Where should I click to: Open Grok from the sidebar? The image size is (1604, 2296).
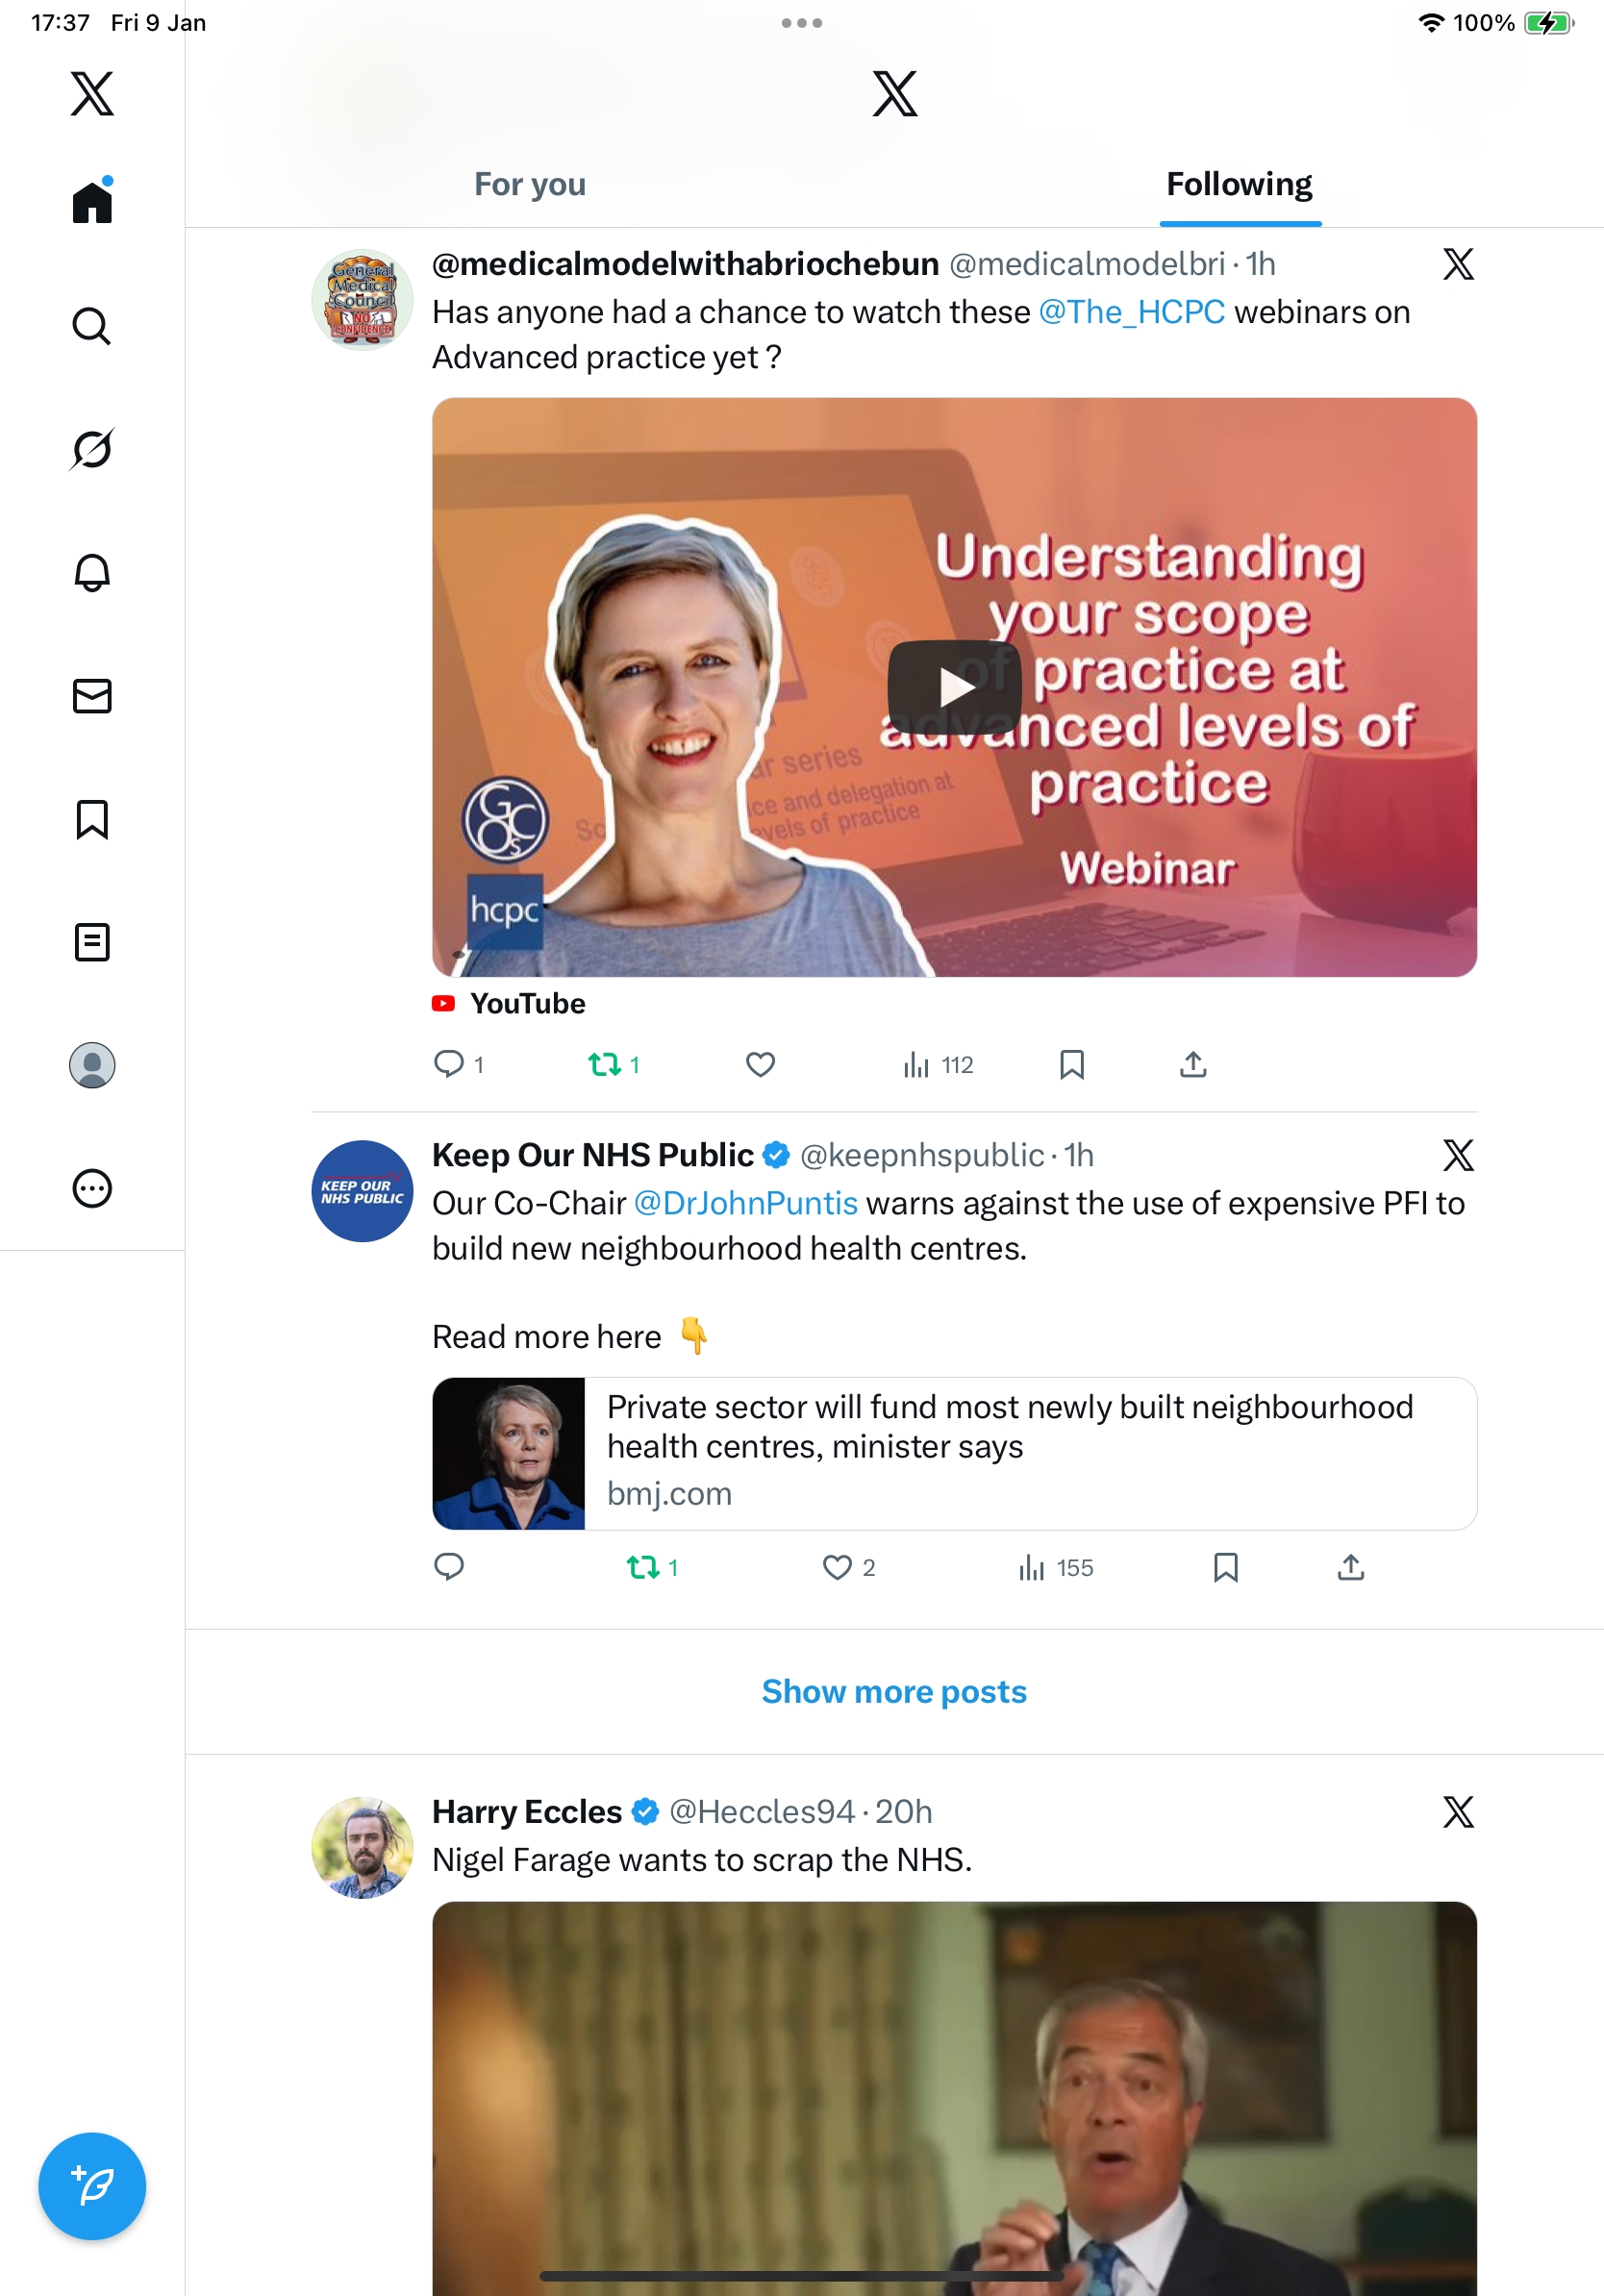click(x=92, y=449)
